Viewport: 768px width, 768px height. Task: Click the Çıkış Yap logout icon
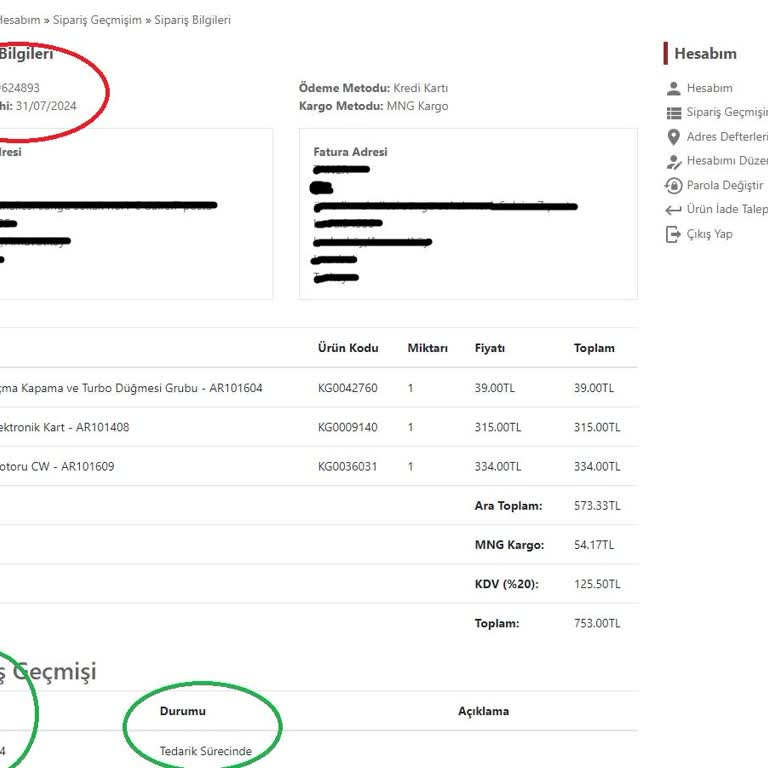click(673, 234)
